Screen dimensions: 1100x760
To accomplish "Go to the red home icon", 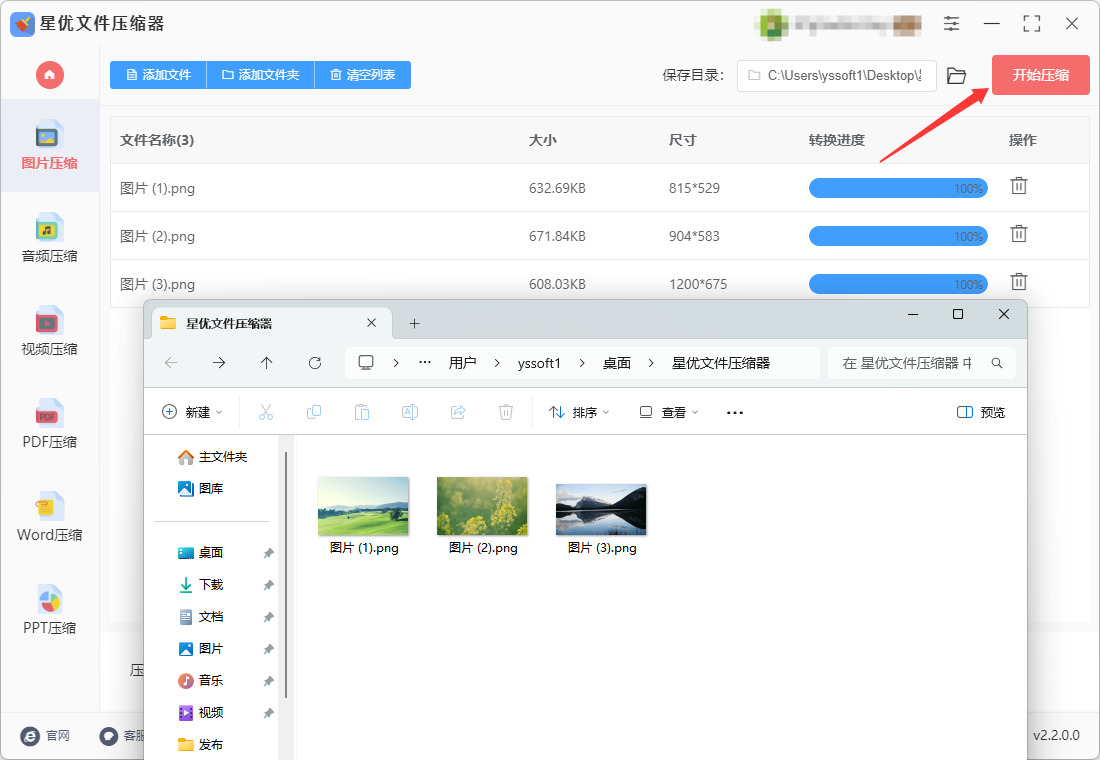I will click(50, 74).
